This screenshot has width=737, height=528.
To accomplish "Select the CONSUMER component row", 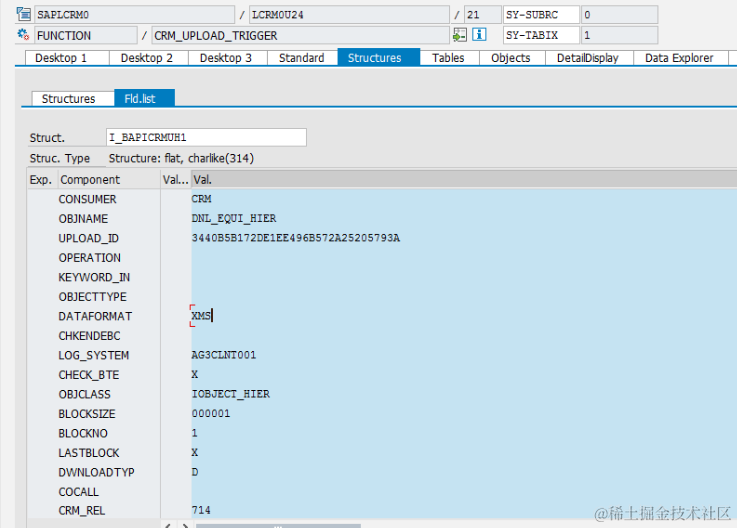I will [x=87, y=199].
